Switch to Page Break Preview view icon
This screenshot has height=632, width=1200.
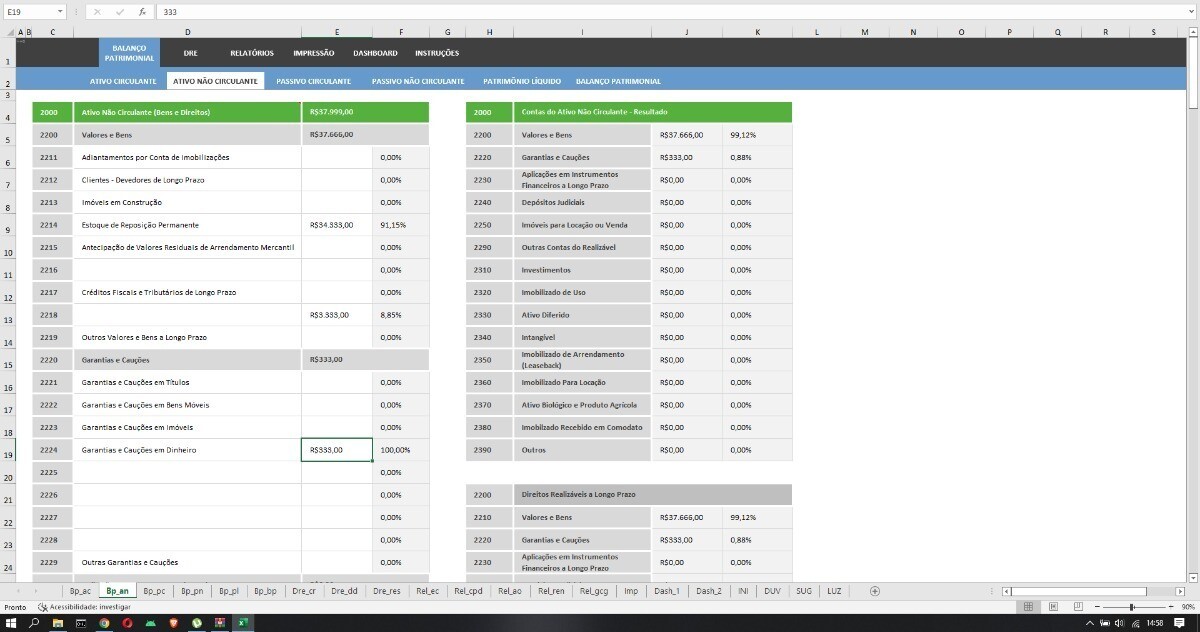pos(1077,607)
